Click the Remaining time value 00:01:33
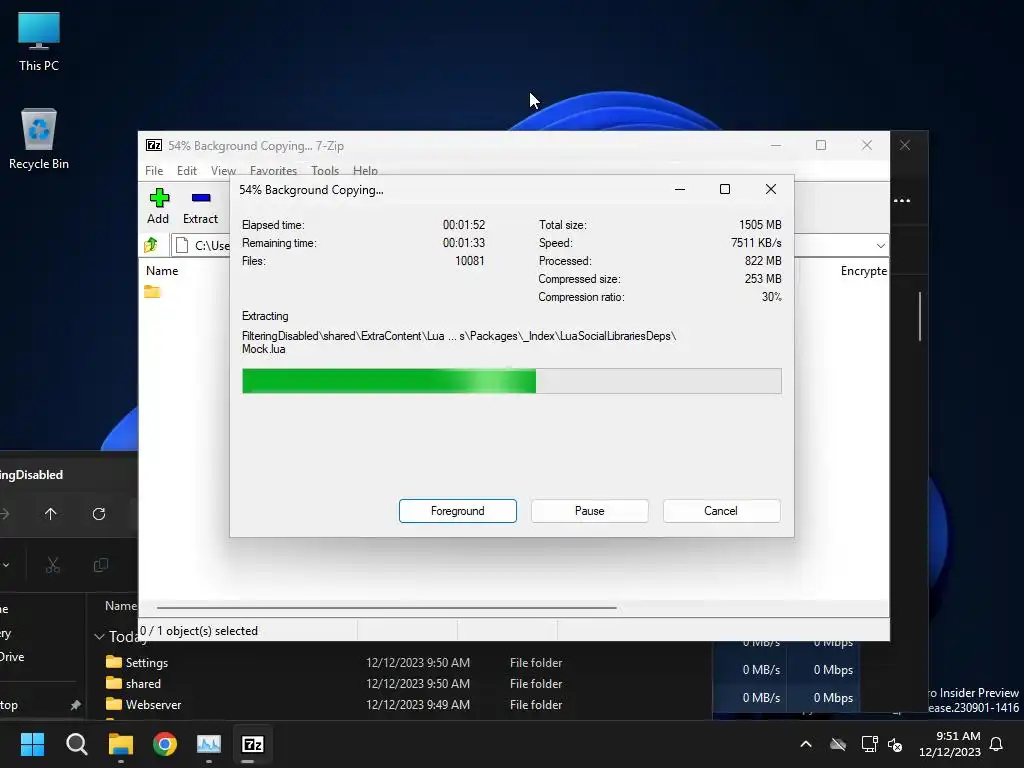1024x768 pixels. point(464,242)
